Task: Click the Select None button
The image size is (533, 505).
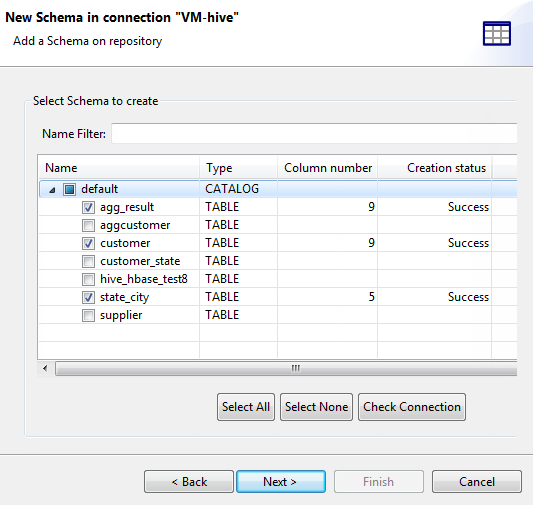Action: click(316, 407)
